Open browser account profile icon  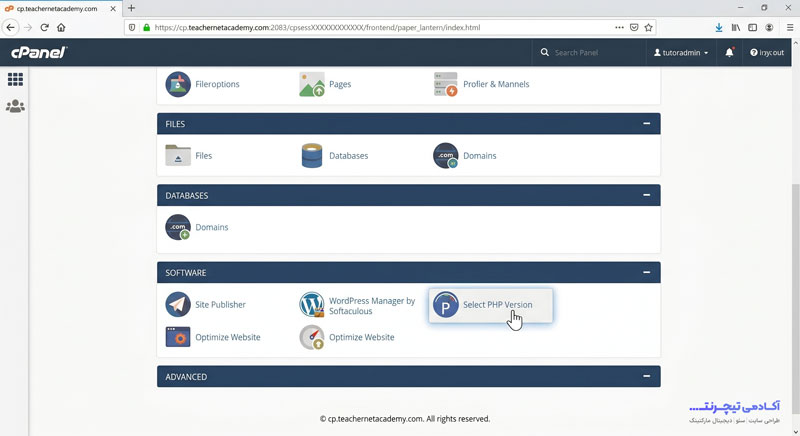coord(769,28)
